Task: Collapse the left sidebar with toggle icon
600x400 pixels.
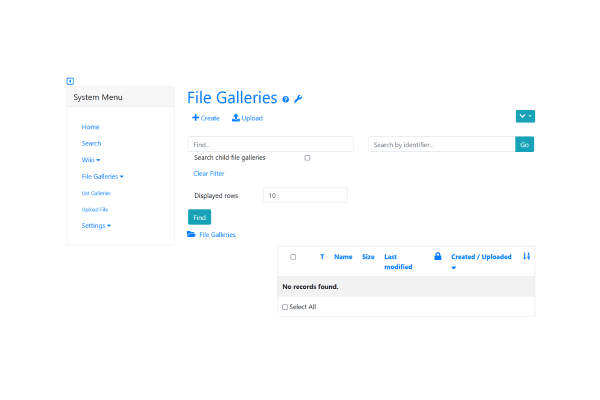Action: pyautogui.click(x=70, y=81)
